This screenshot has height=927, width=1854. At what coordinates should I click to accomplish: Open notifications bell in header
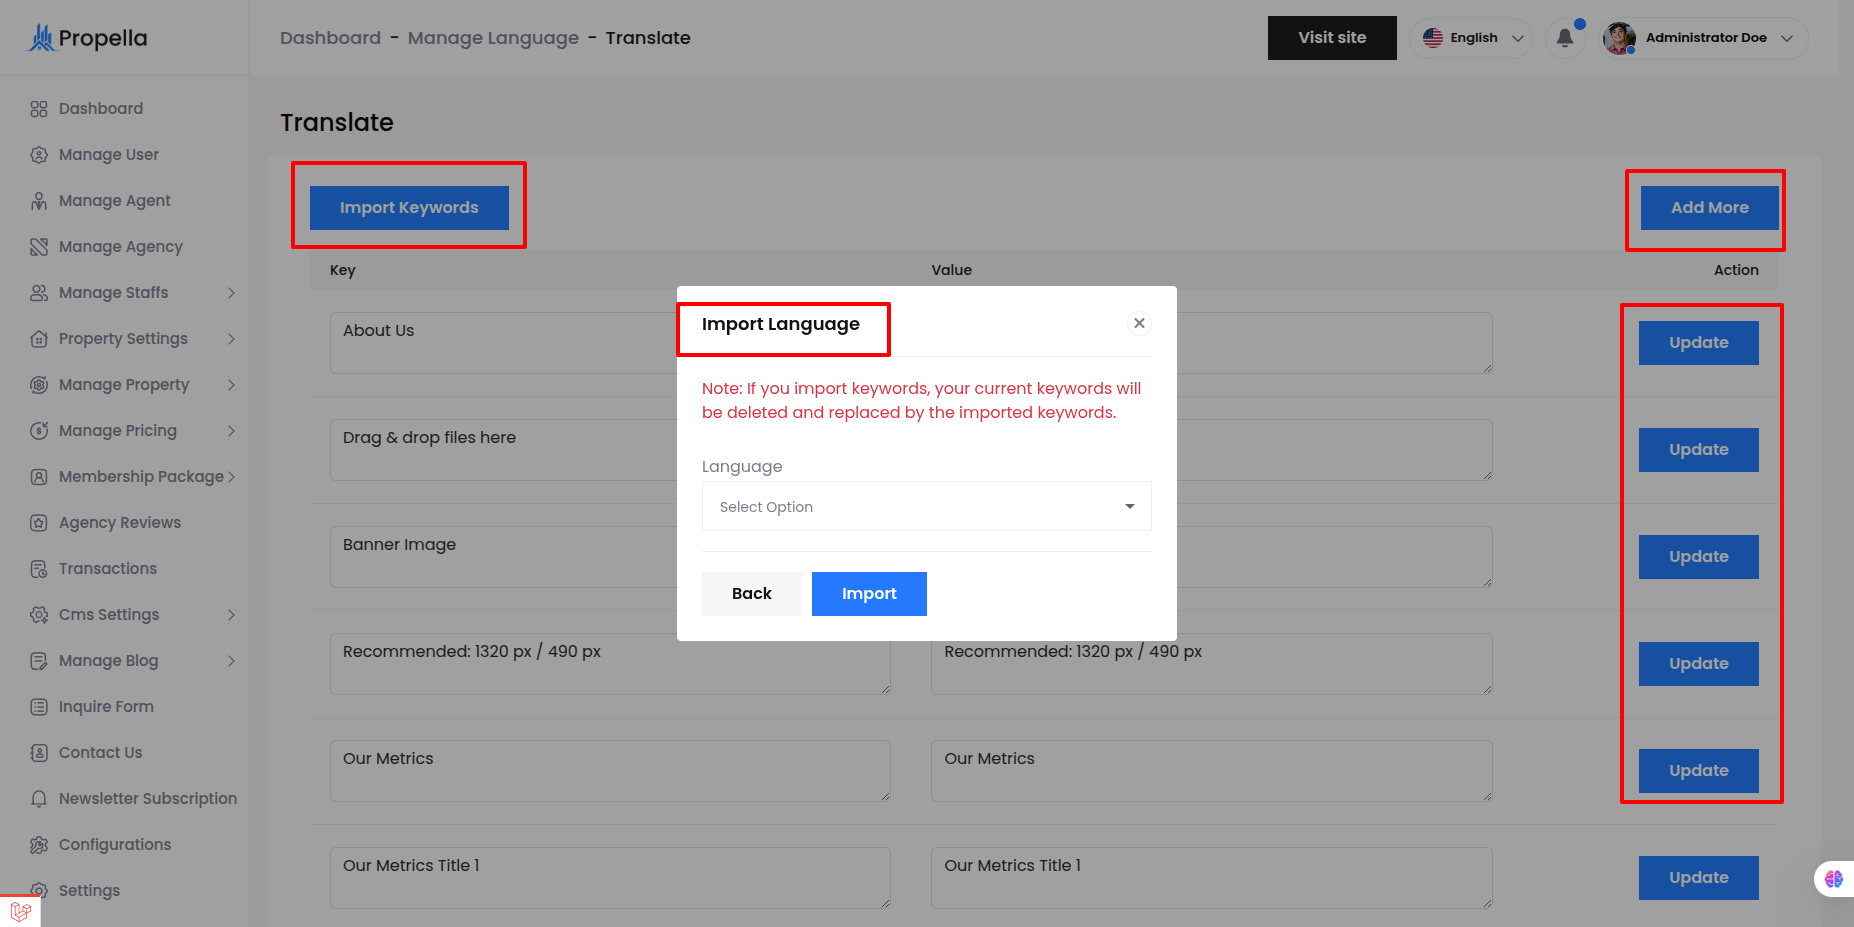[x=1565, y=38]
